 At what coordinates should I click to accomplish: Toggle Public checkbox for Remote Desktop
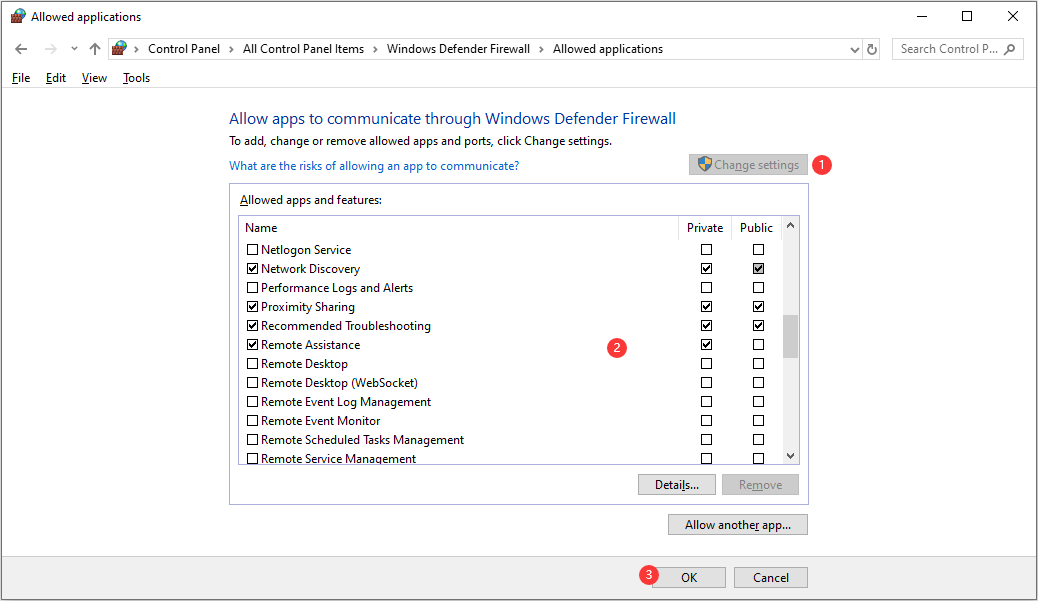coord(759,363)
